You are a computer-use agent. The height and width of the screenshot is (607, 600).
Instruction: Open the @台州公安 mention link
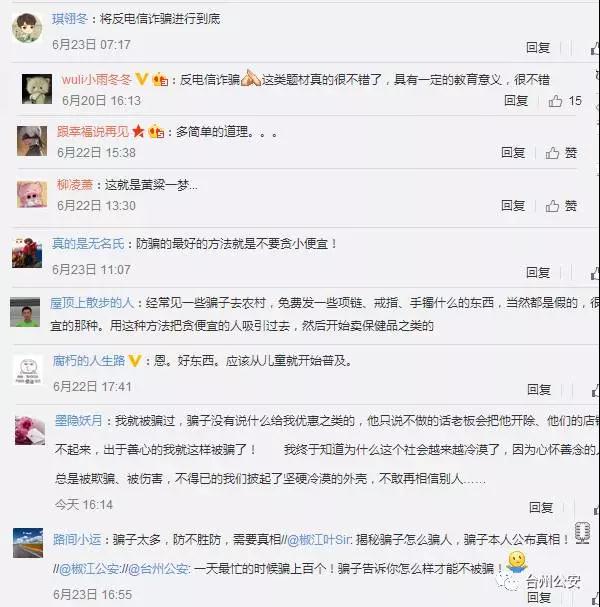point(159,569)
